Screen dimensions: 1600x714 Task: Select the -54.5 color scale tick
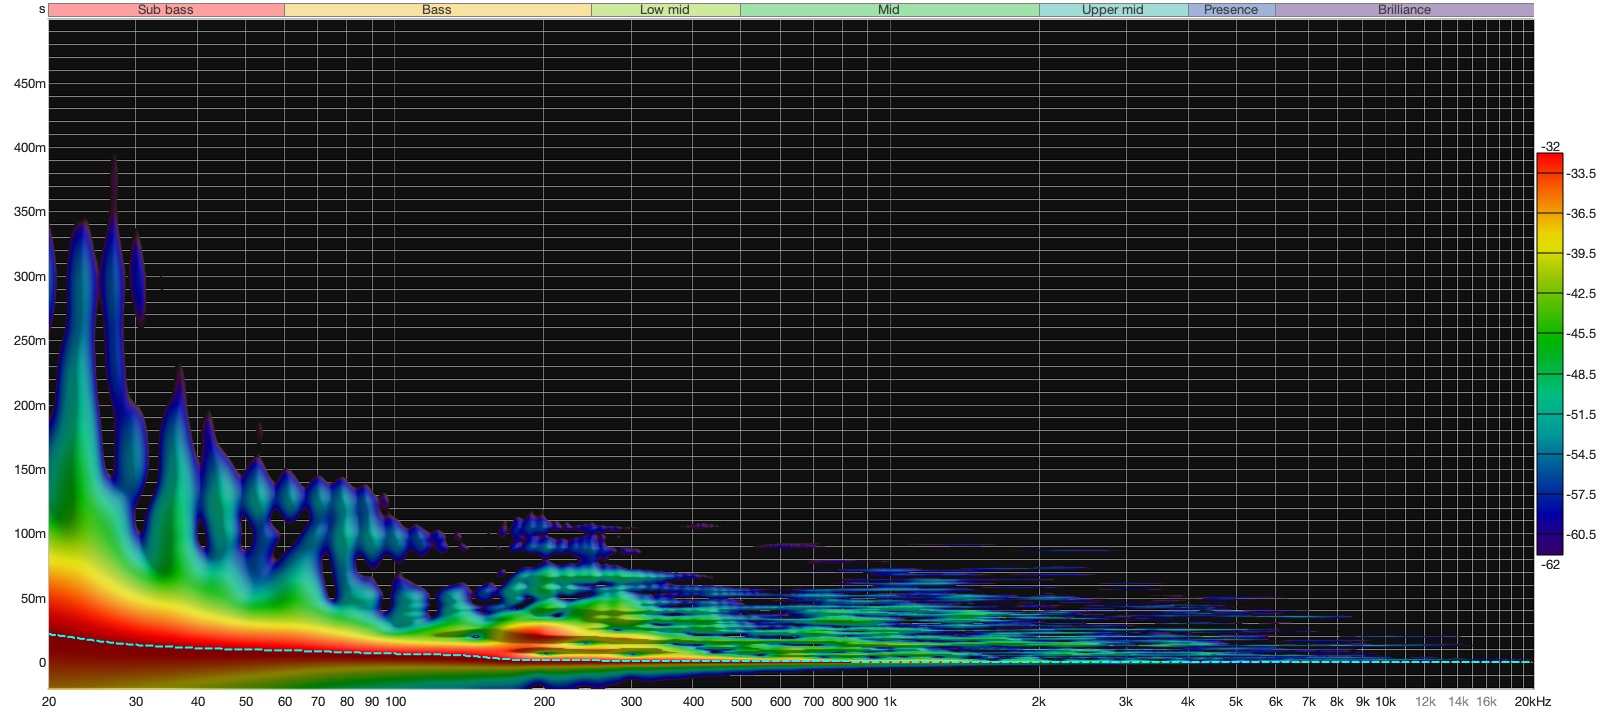point(1581,454)
